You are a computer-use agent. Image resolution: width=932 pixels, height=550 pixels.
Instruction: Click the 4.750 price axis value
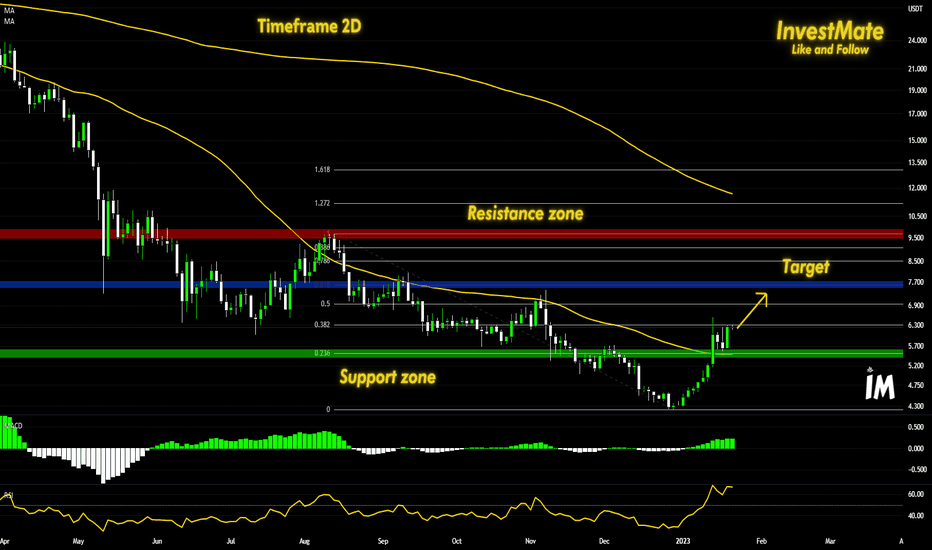click(916, 386)
